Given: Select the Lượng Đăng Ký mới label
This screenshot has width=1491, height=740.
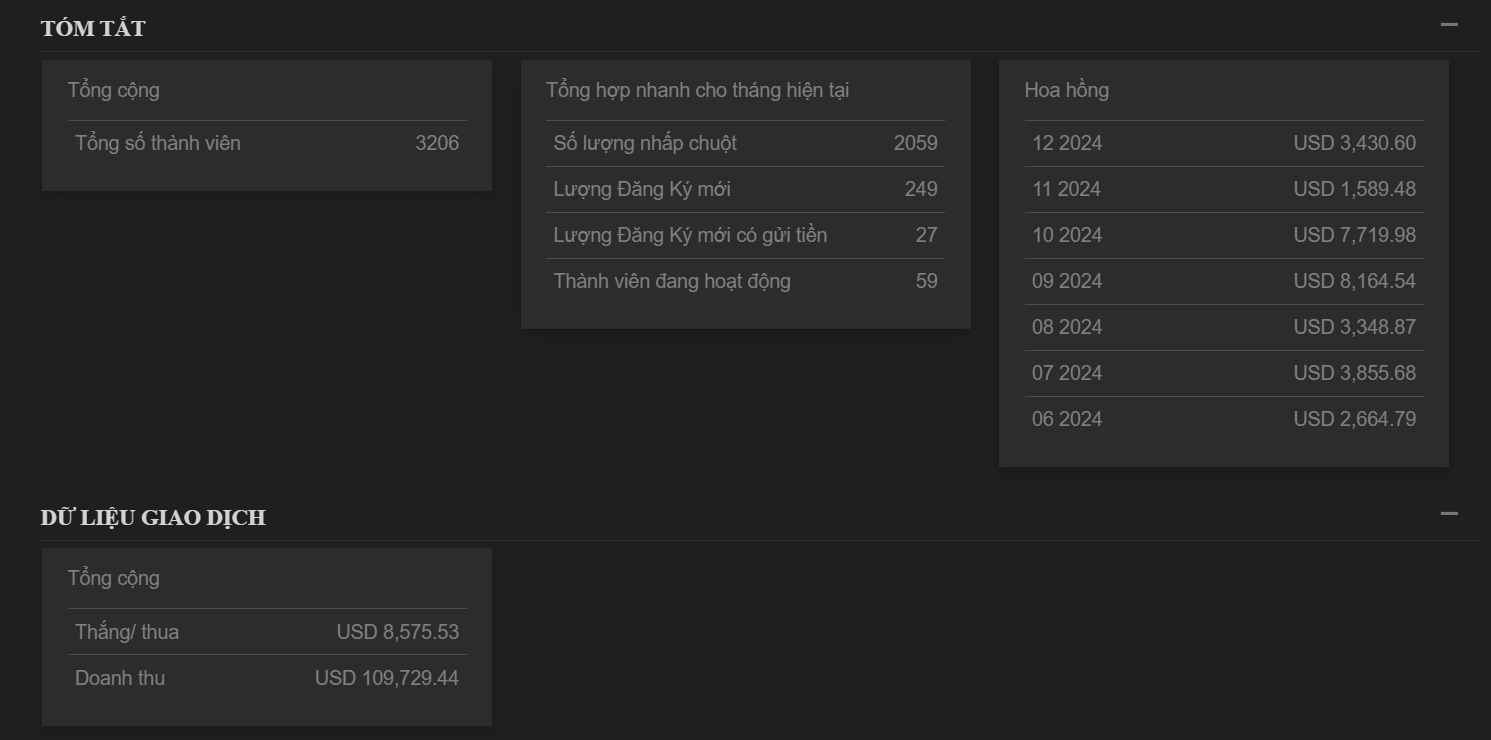Looking at the screenshot, I should tap(642, 189).
